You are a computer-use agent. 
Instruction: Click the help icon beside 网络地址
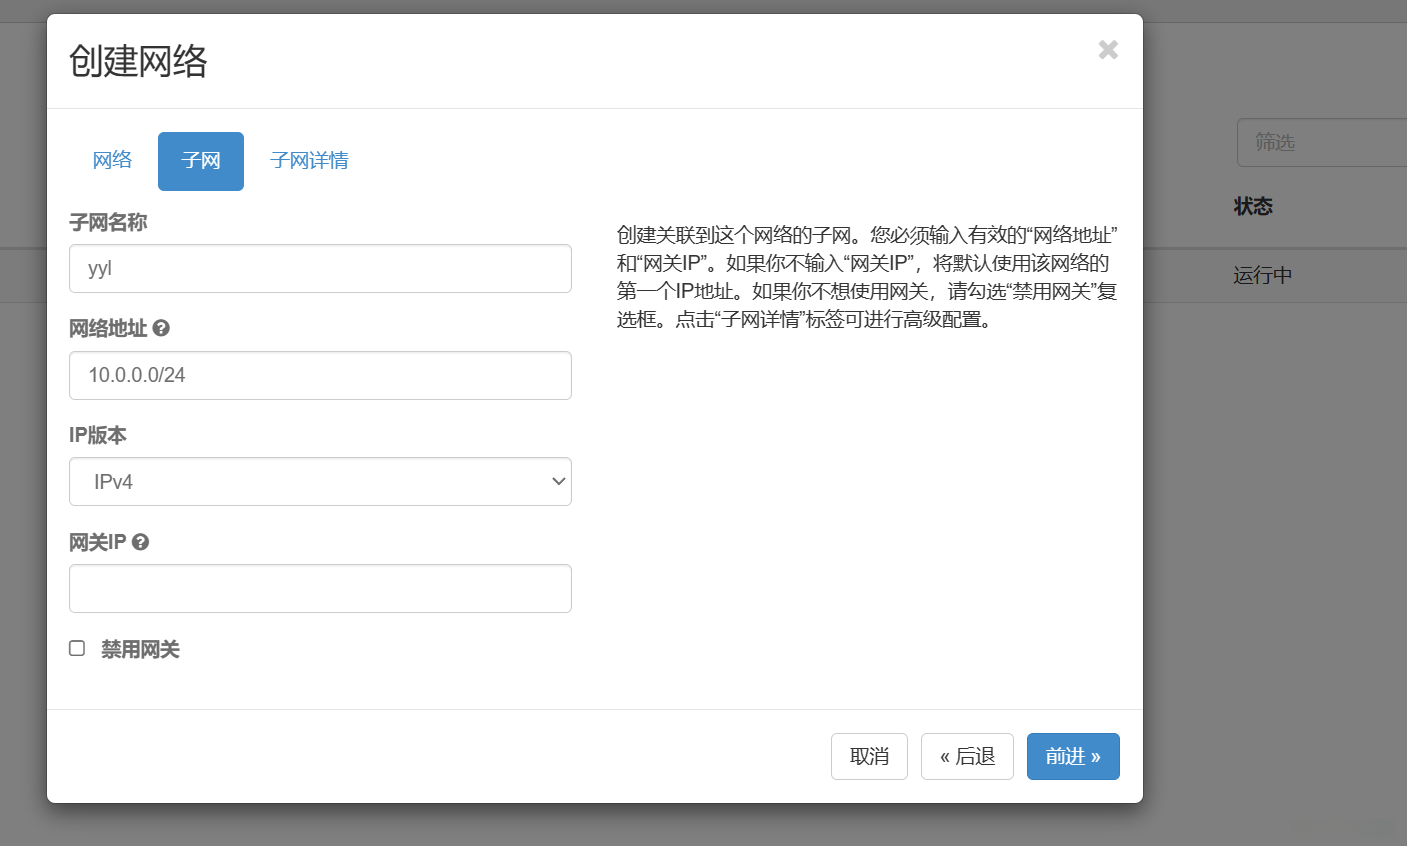point(161,328)
